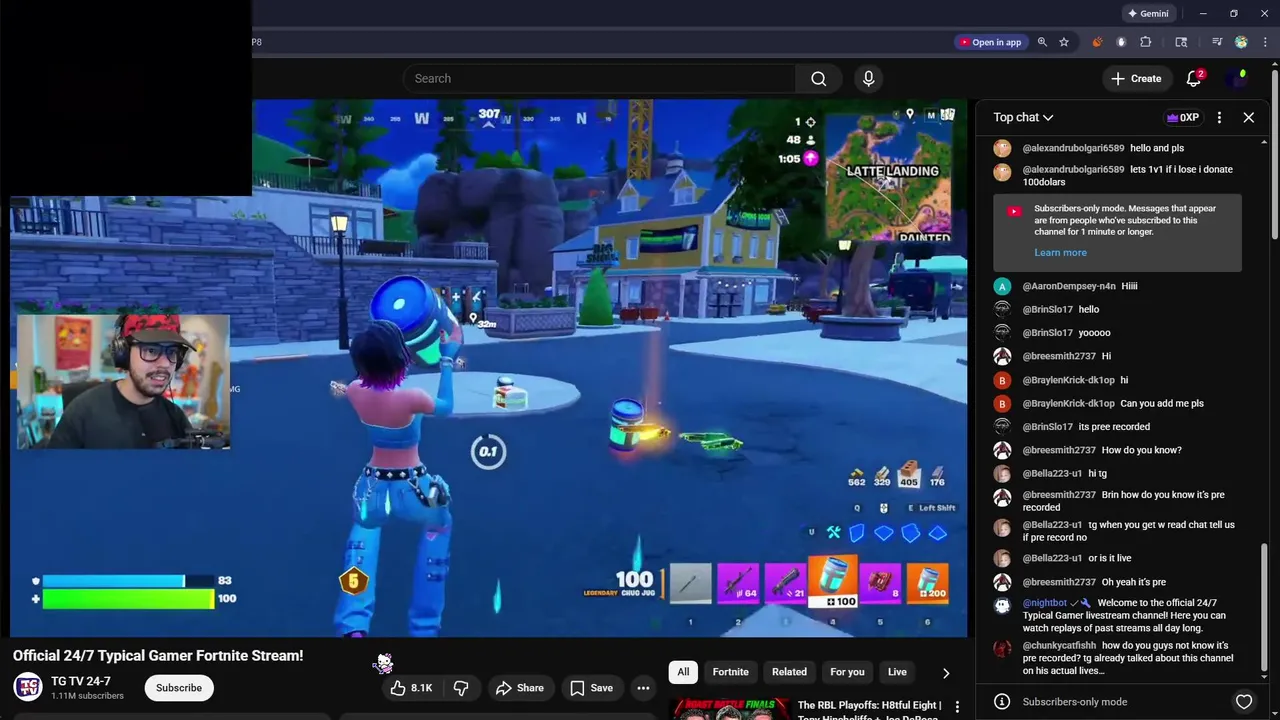The width and height of the screenshot is (1280, 720).
Task: Click username @AaronDempsey-n4n in chat
Action: (1069, 286)
